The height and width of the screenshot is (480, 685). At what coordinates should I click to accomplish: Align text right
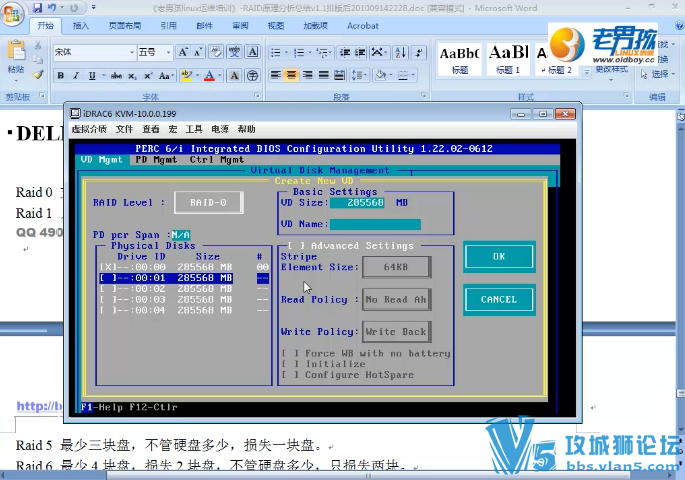click(x=308, y=76)
